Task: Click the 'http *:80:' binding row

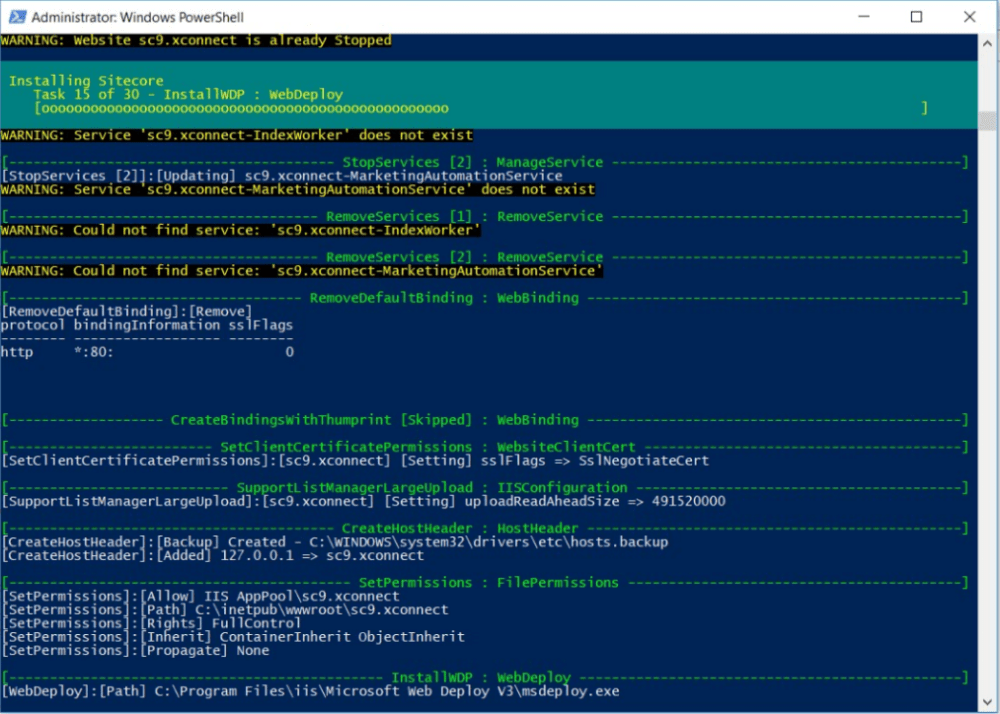Action: pos(147,352)
